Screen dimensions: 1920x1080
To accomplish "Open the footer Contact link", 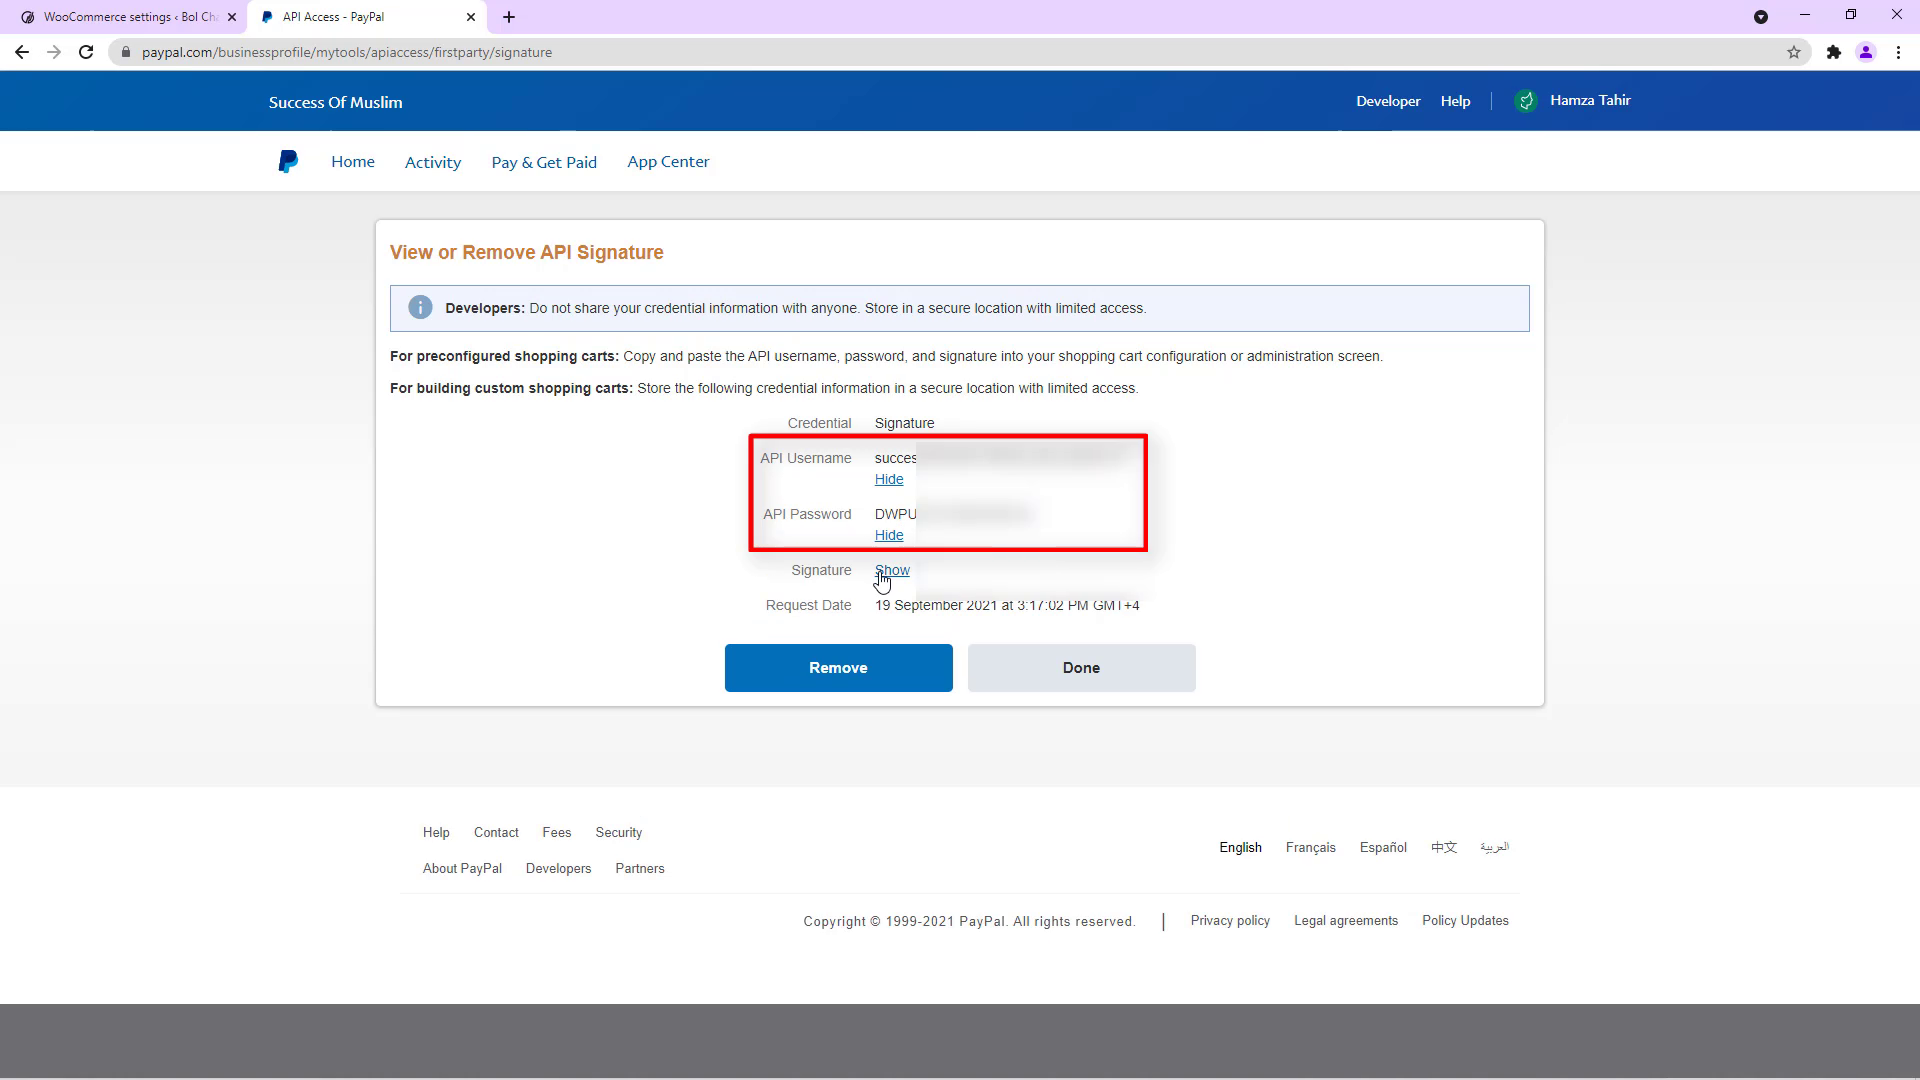I will [x=496, y=832].
